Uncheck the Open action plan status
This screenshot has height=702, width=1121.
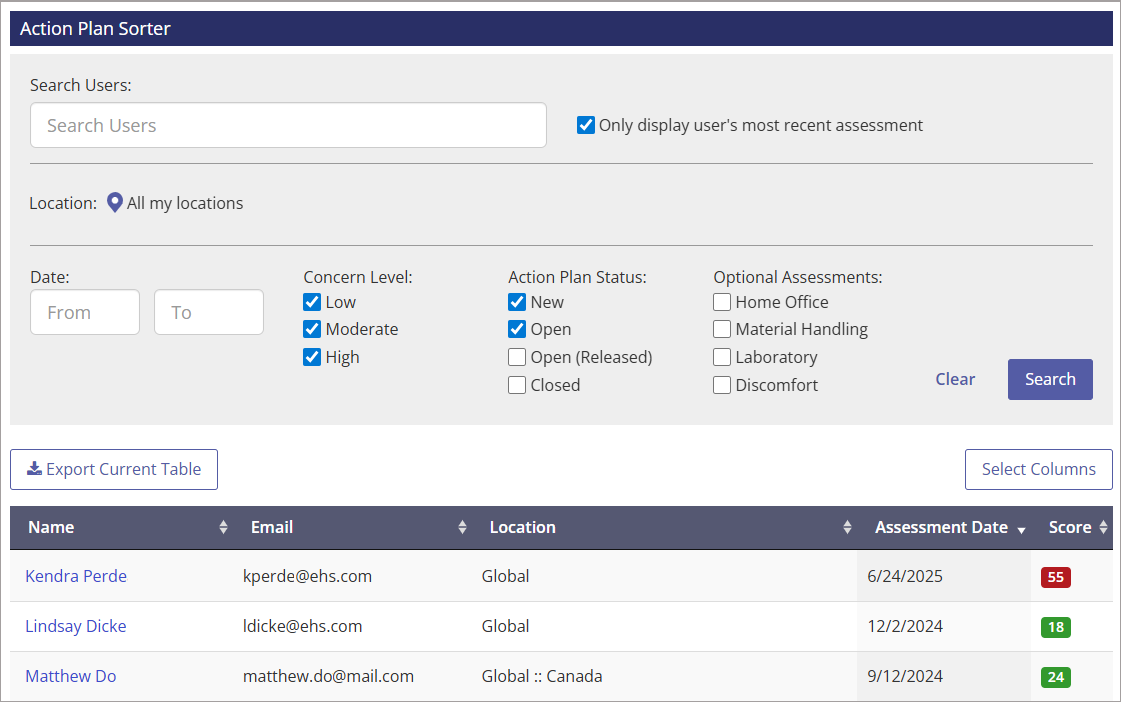[517, 329]
